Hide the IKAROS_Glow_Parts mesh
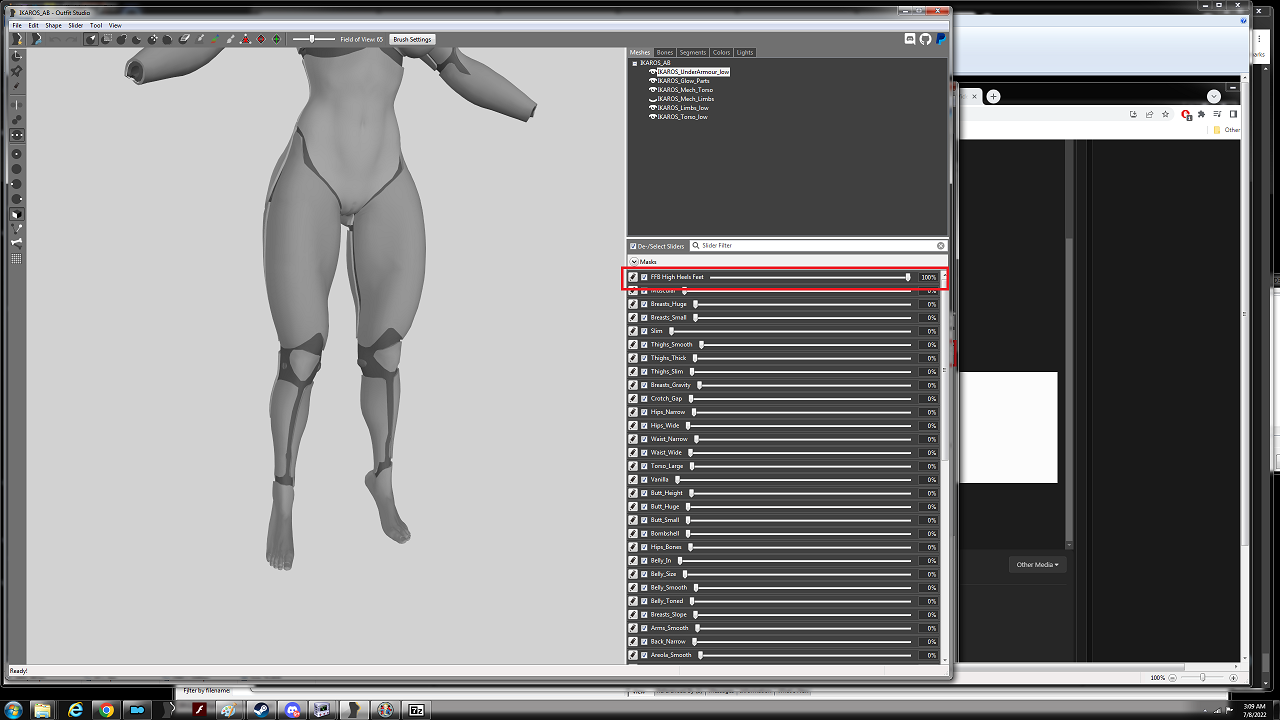This screenshot has height=720, width=1280. [x=653, y=81]
